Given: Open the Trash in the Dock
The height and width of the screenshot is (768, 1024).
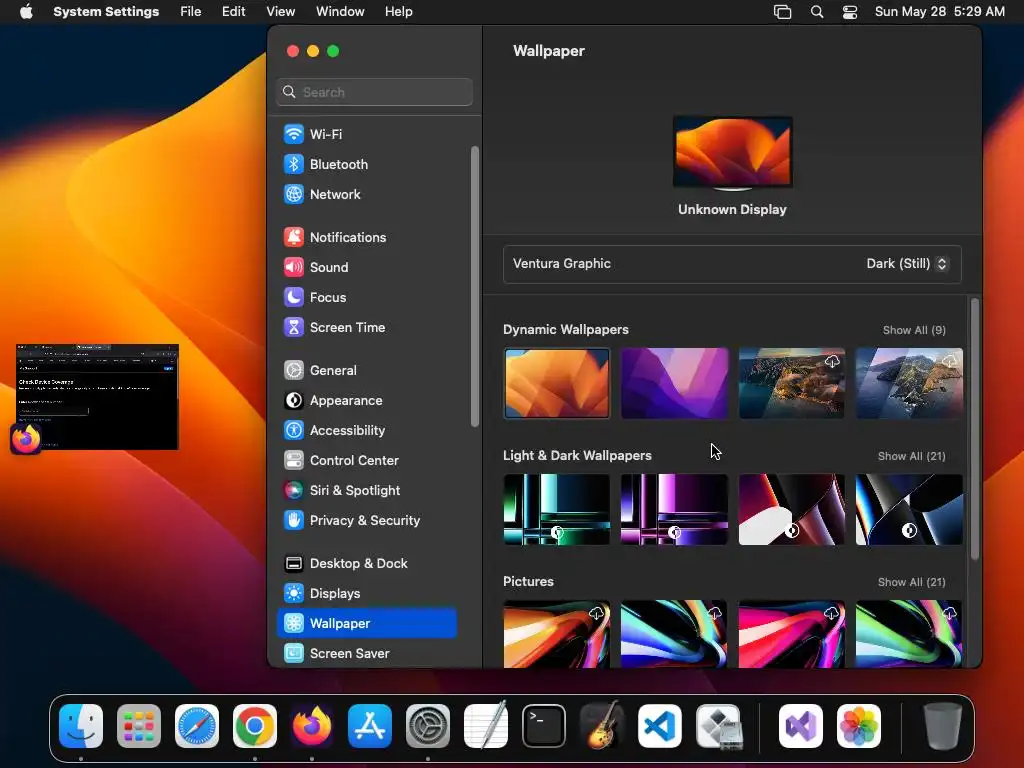Looking at the screenshot, I should coord(942,726).
